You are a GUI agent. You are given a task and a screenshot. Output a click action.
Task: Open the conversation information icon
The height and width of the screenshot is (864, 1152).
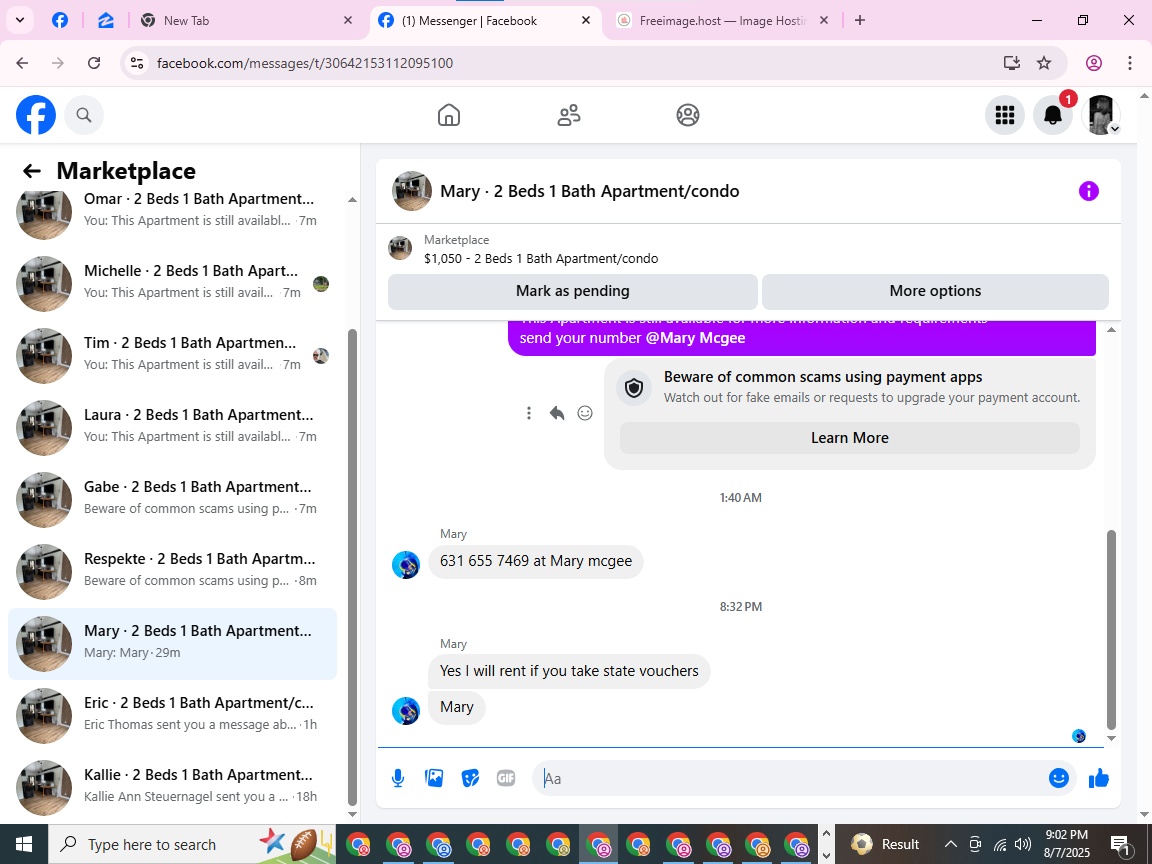click(1088, 191)
